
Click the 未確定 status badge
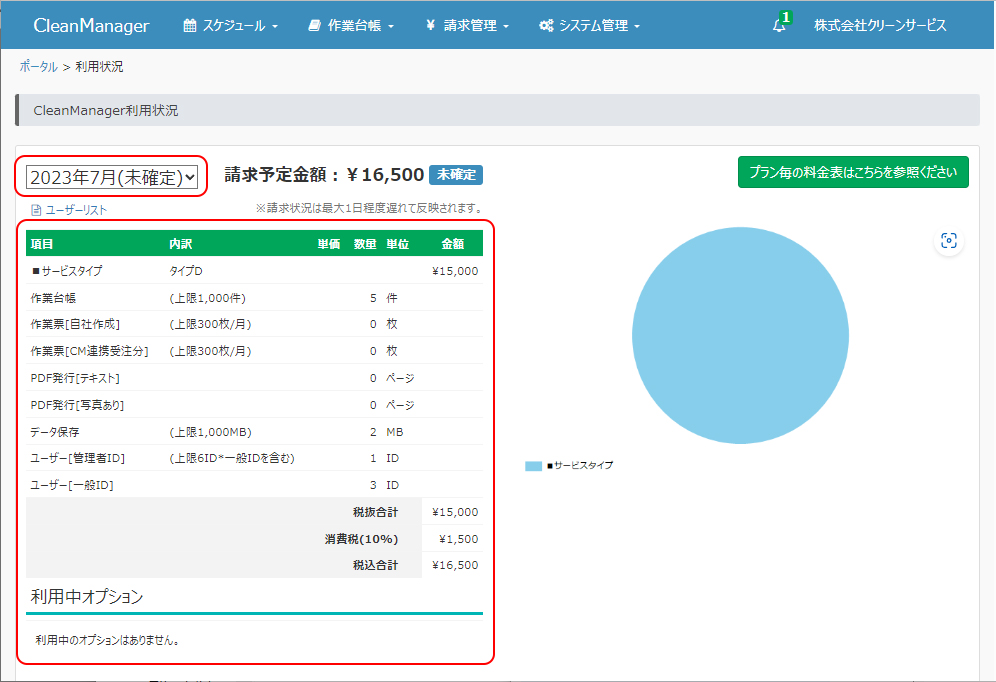coord(456,175)
